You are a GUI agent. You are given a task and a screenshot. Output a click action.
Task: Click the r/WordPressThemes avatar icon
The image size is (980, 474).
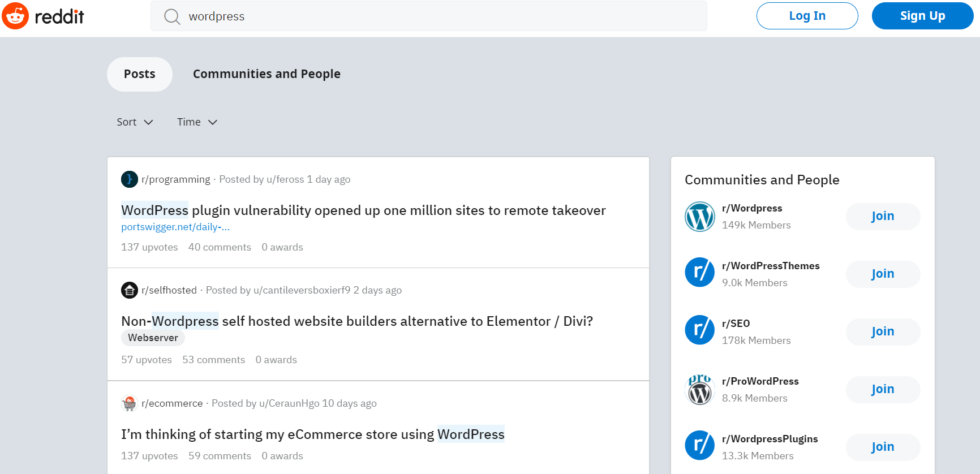click(700, 274)
